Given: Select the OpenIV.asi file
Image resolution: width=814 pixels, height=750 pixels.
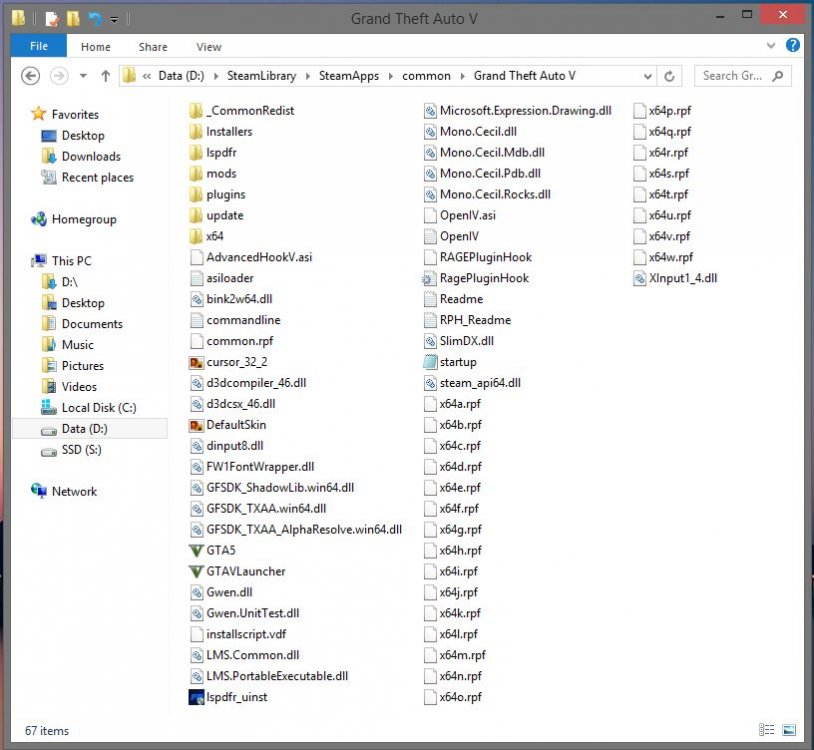Looking at the screenshot, I should 467,215.
